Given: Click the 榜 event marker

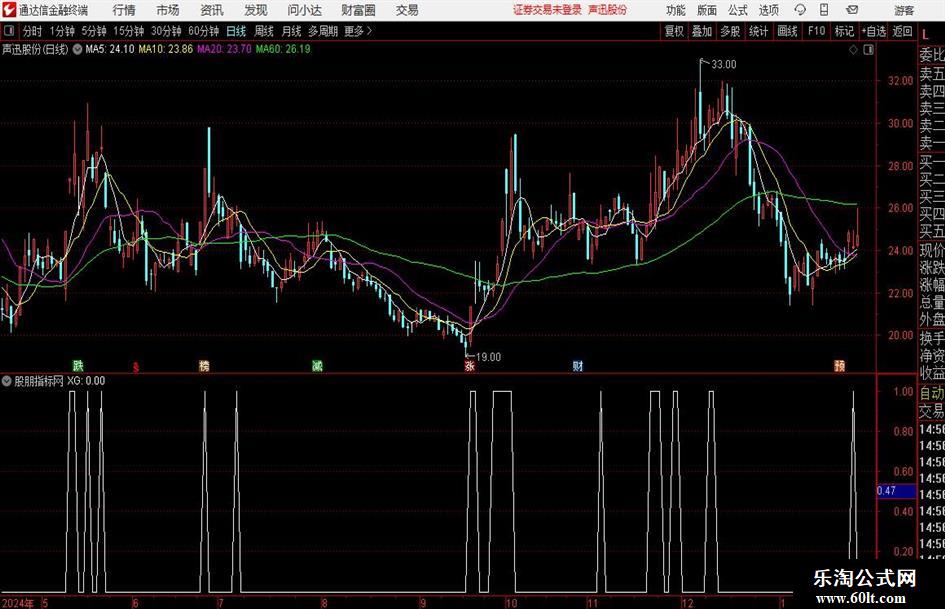Looking at the screenshot, I should 204,365.
